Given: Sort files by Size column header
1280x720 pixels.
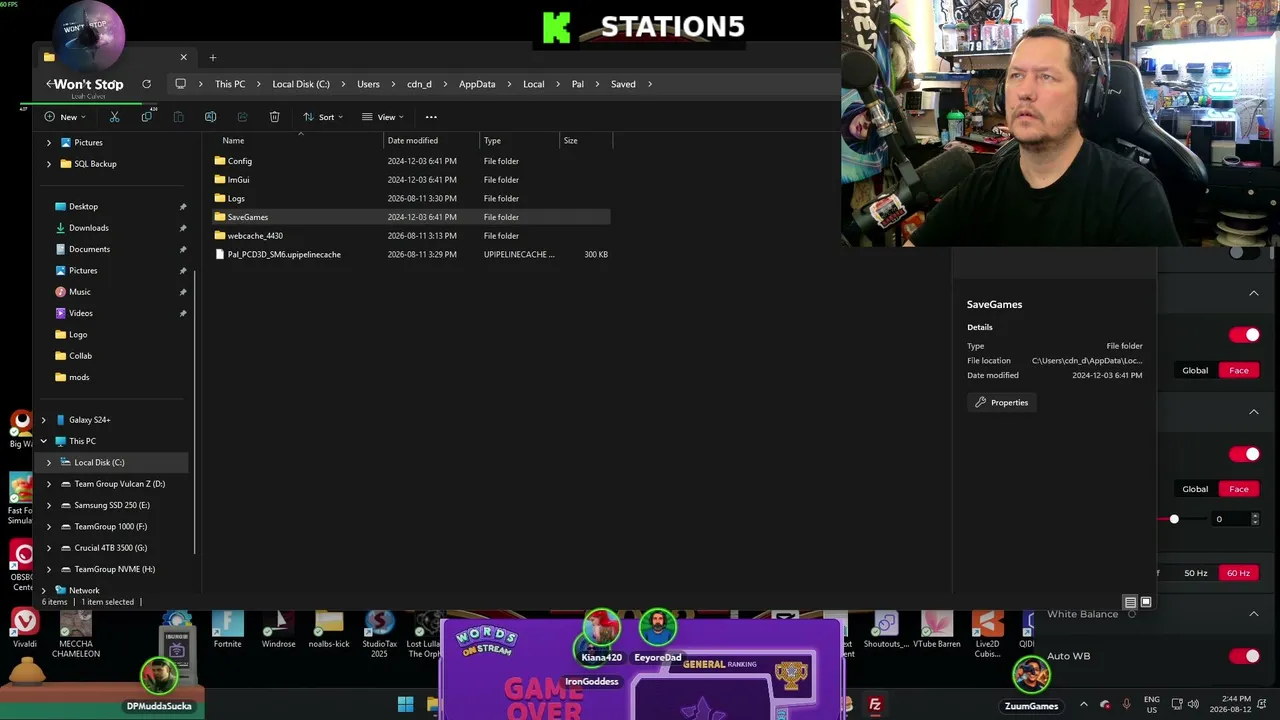Looking at the screenshot, I should tap(570, 140).
